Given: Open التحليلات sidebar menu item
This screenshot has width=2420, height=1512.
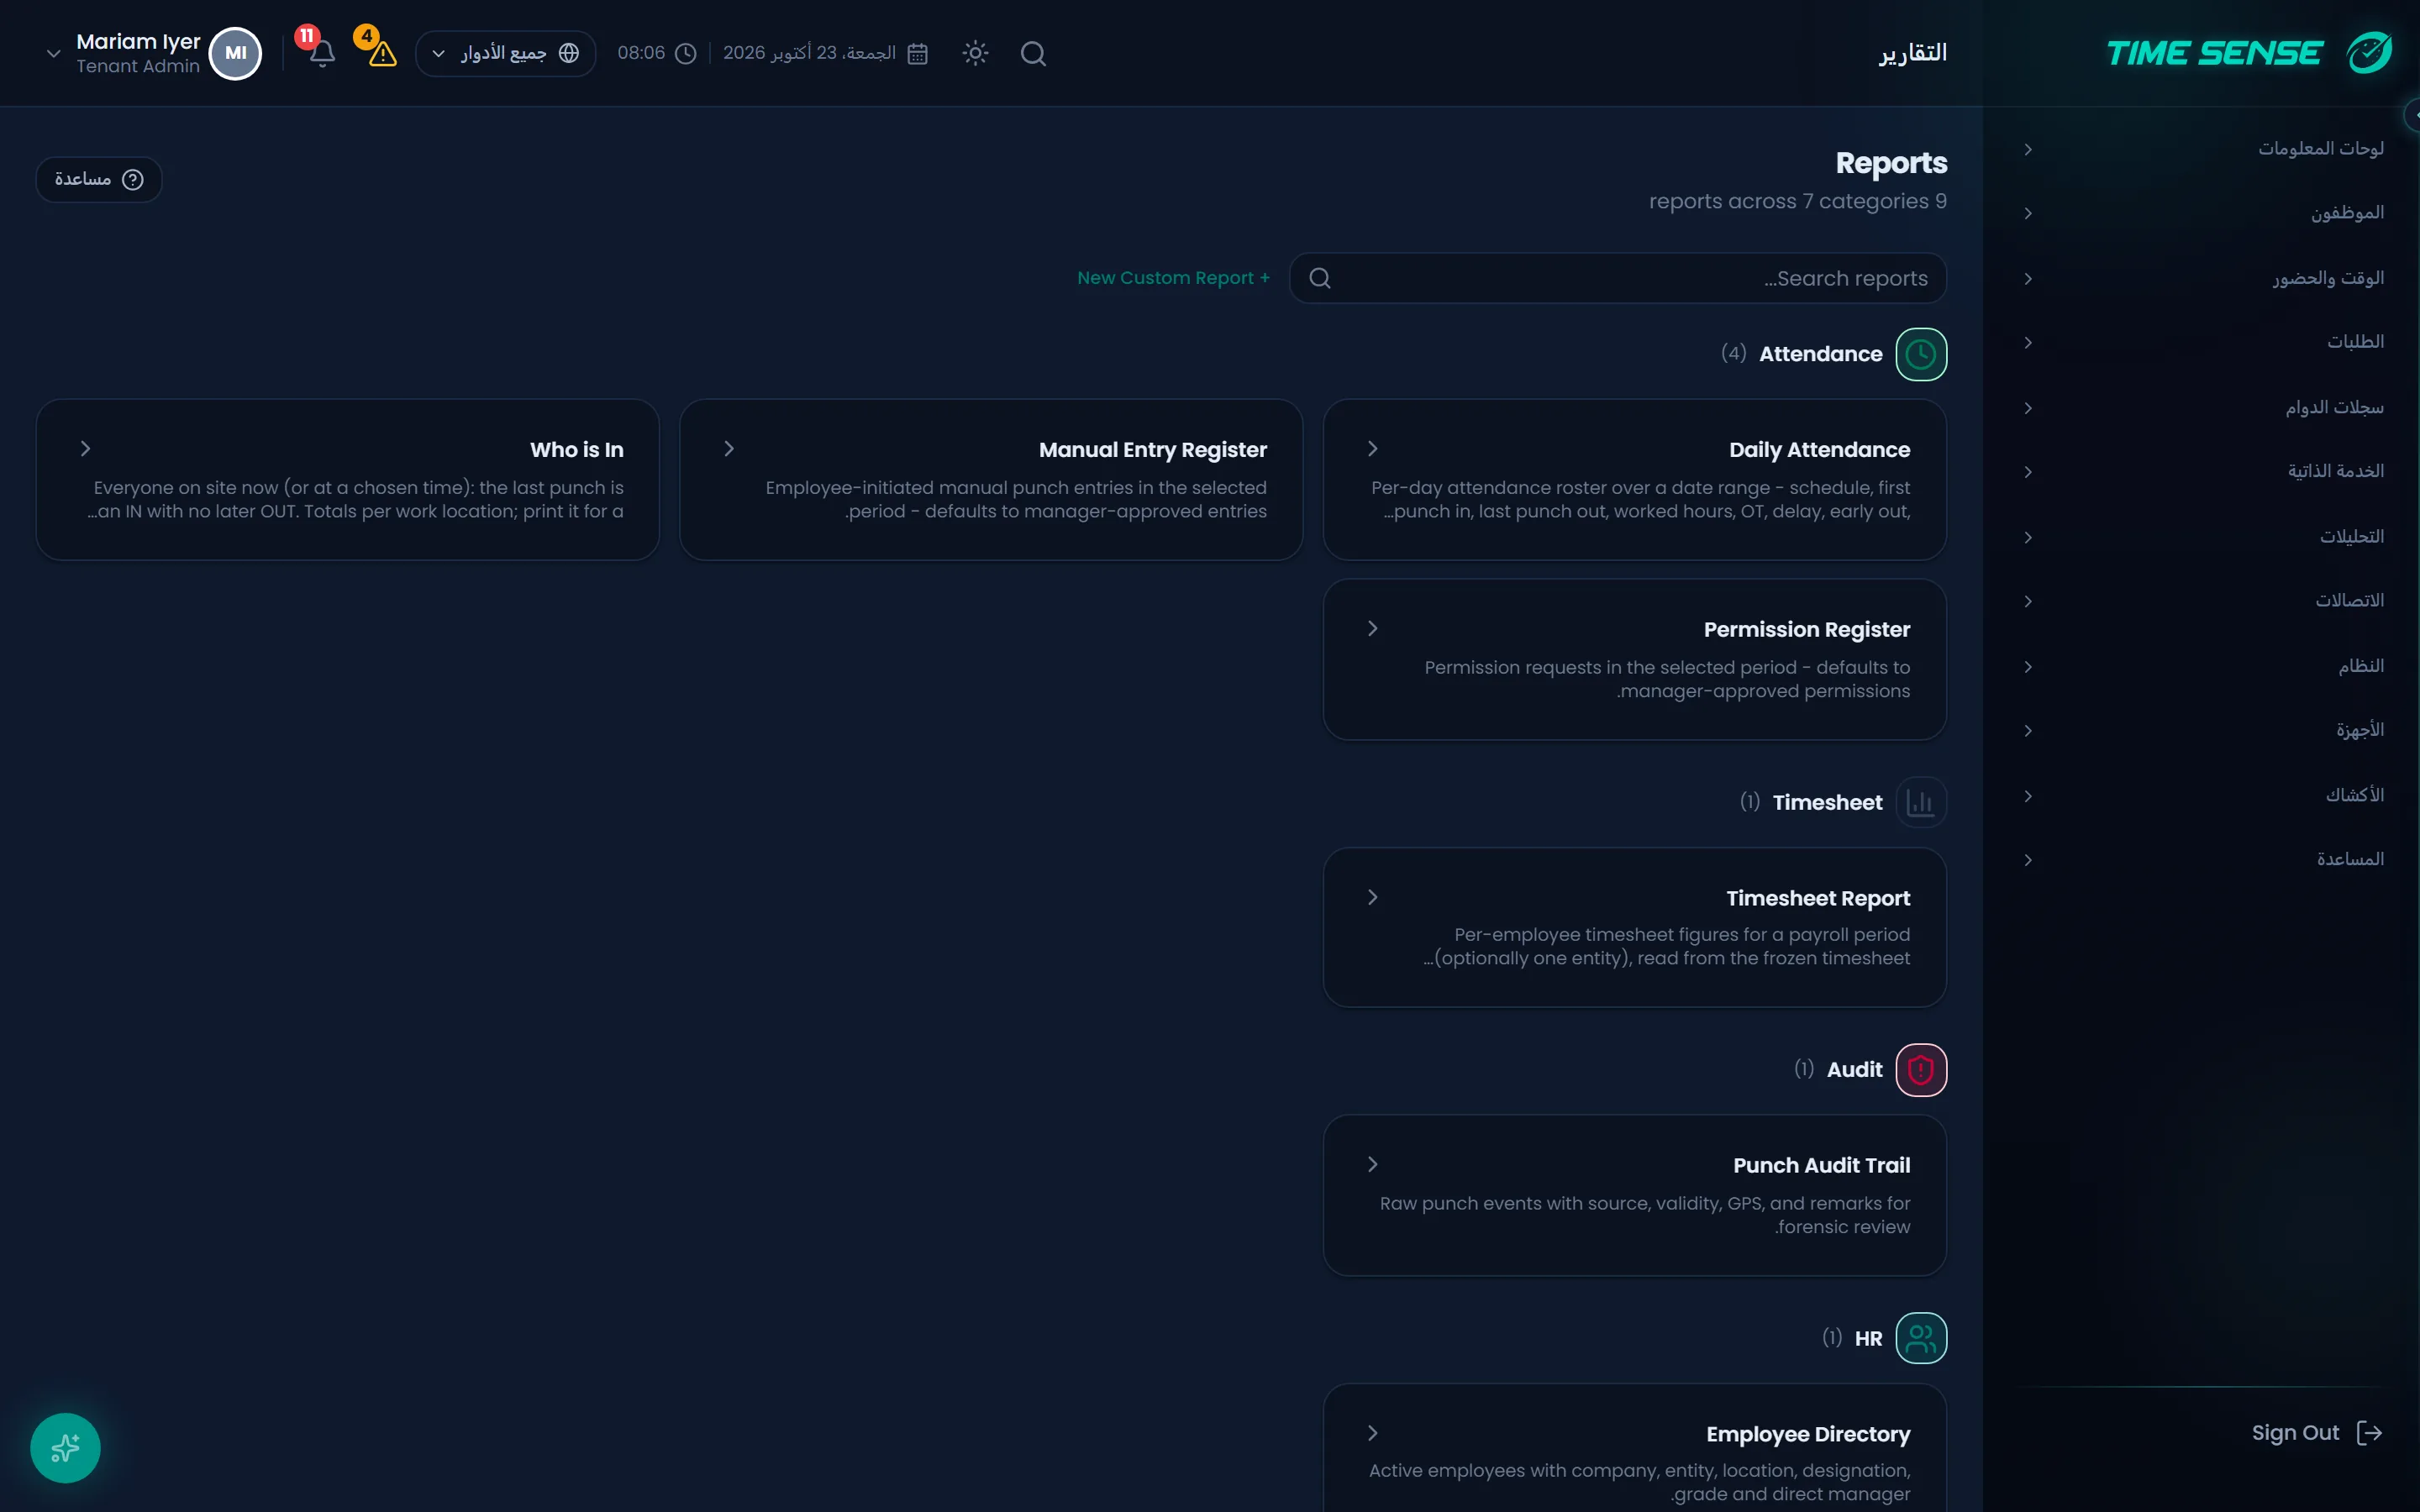Looking at the screenshot, I should 2204,537.
